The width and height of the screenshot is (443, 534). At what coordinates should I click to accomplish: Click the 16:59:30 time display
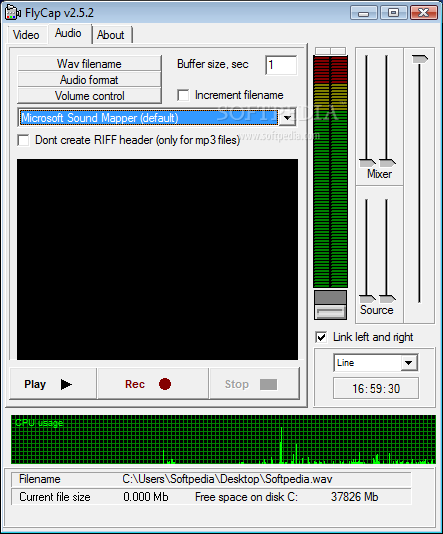[376, 388]
